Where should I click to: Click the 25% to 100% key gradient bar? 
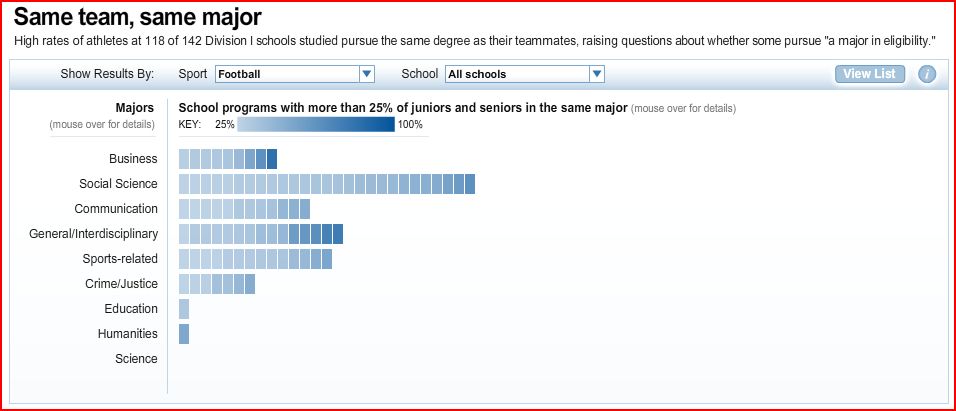(x=316, y=125)
